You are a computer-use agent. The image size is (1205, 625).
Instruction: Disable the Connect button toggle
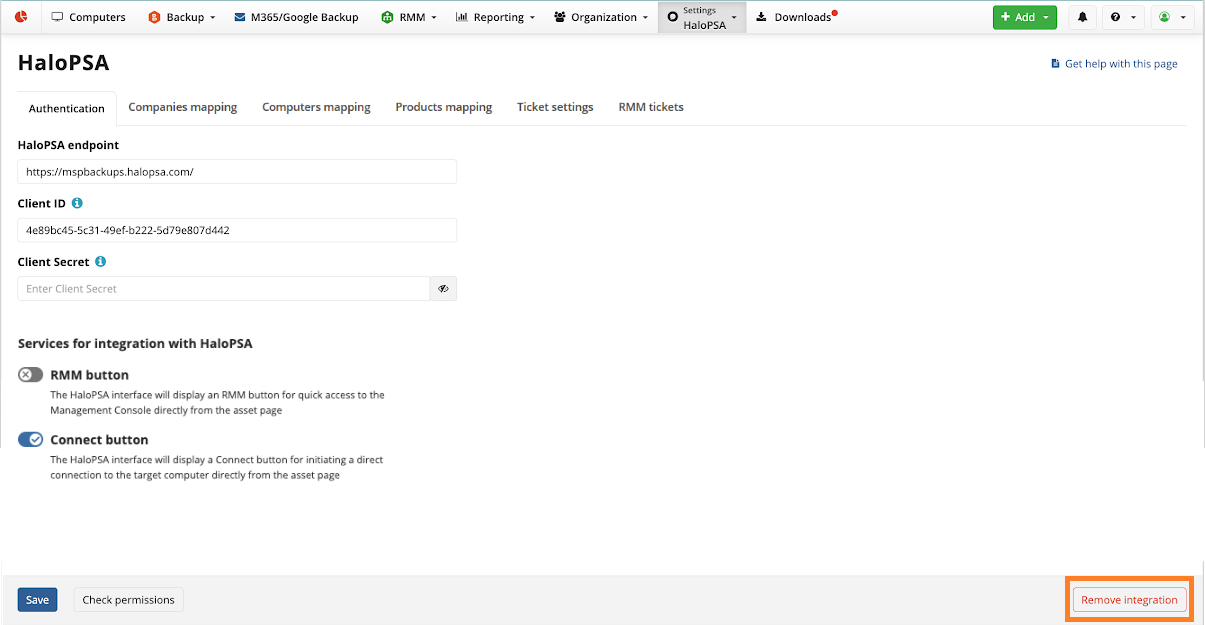[31, 439]
